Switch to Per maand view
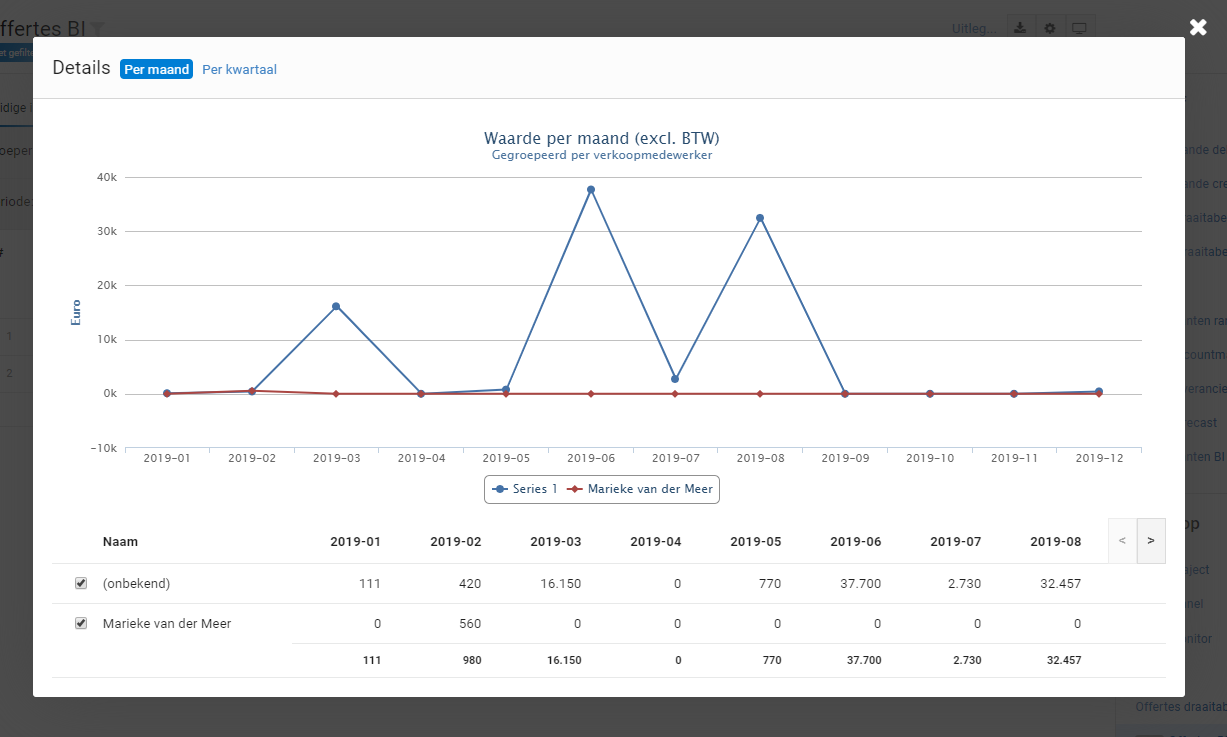Screen dimensions: 1227x737 click(156, 69)
